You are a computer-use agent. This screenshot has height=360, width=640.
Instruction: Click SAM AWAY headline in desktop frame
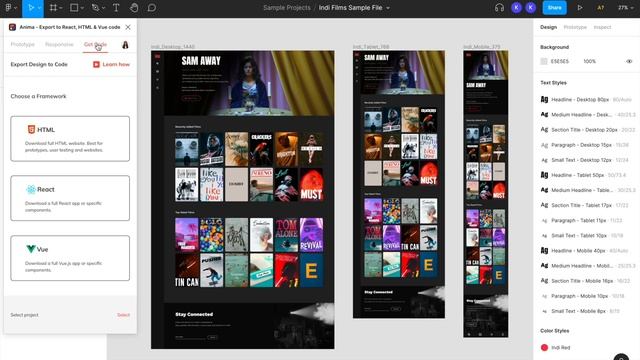[x=201, y=61]
